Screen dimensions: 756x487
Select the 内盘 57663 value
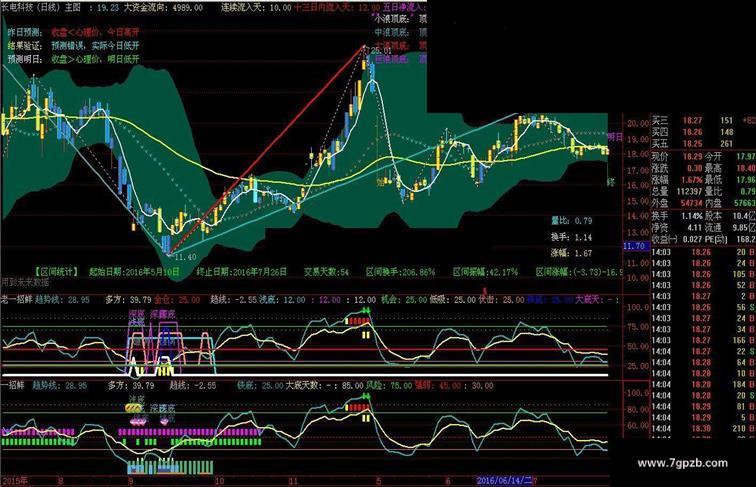(x=731, y=203)
